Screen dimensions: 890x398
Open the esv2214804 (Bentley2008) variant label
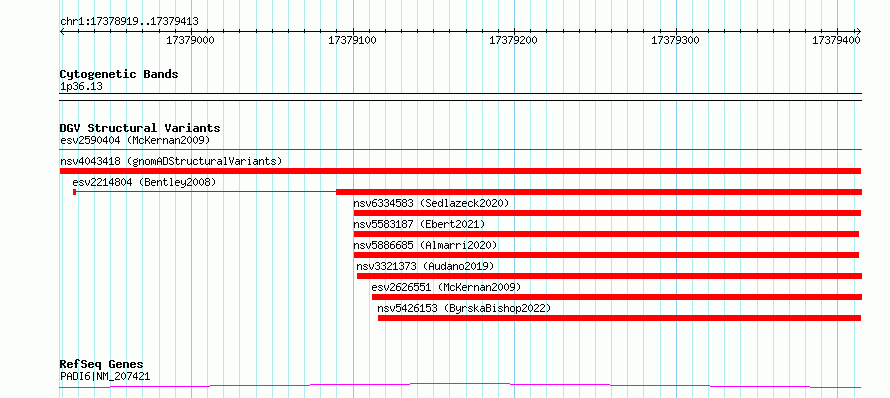click(x=145, y=182)
